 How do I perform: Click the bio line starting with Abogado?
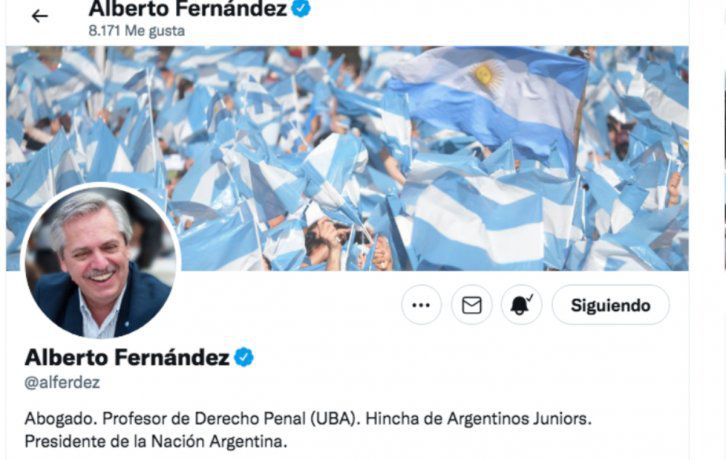(308, 419)
